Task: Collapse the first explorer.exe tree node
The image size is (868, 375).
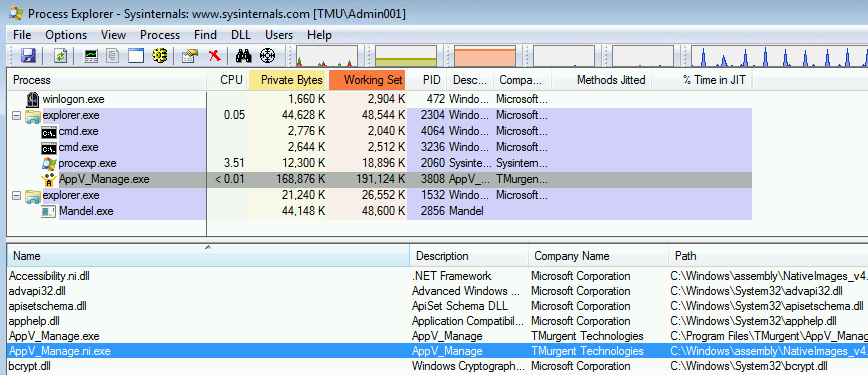Action: [16, 116]
